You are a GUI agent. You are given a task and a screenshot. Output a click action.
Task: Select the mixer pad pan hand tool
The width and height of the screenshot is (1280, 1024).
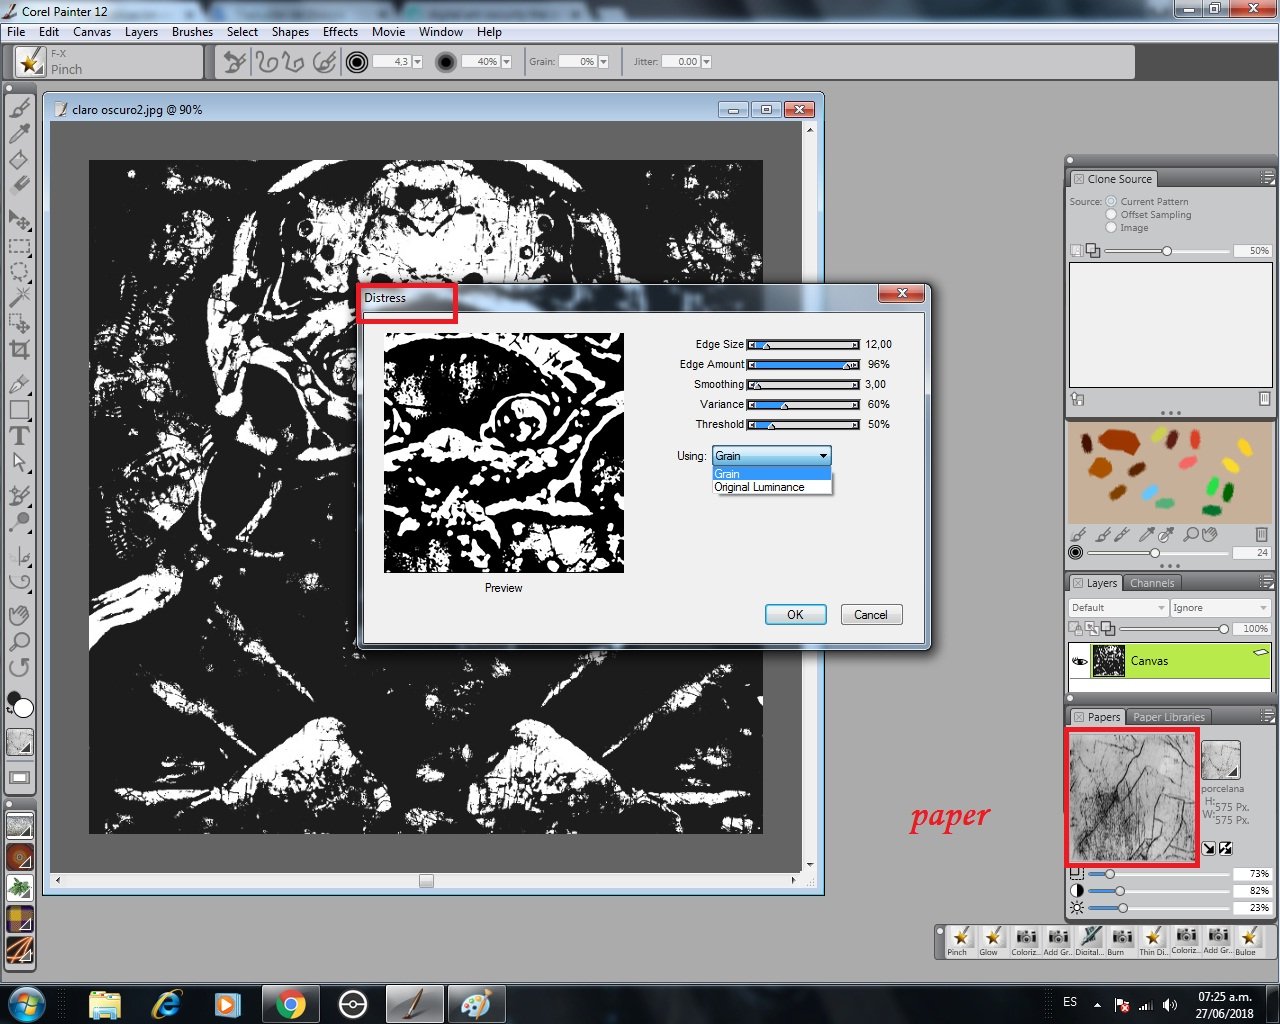pos(1209,535)
